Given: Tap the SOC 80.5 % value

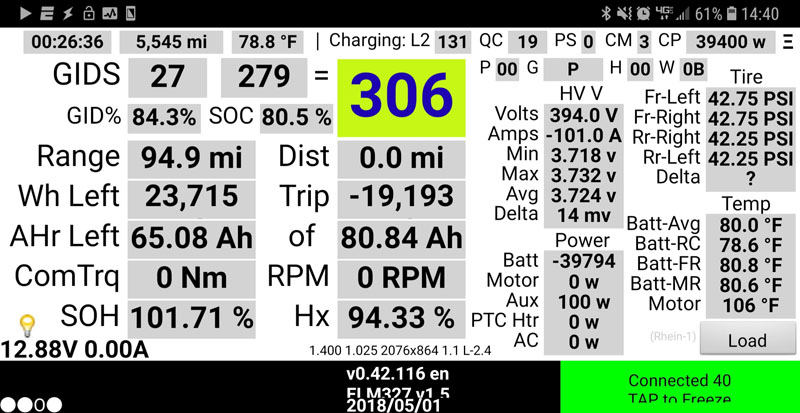Looking at the screenshot, I should coord(296,117).
